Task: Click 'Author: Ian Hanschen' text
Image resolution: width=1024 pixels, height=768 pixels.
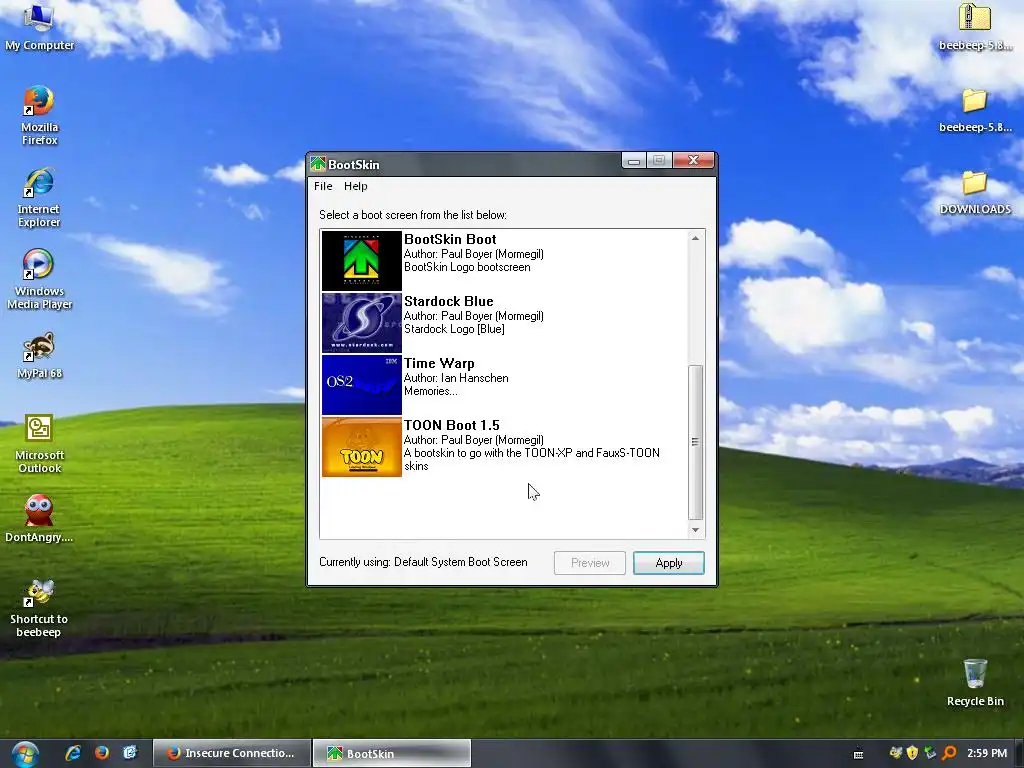Action: pos(456,378)
